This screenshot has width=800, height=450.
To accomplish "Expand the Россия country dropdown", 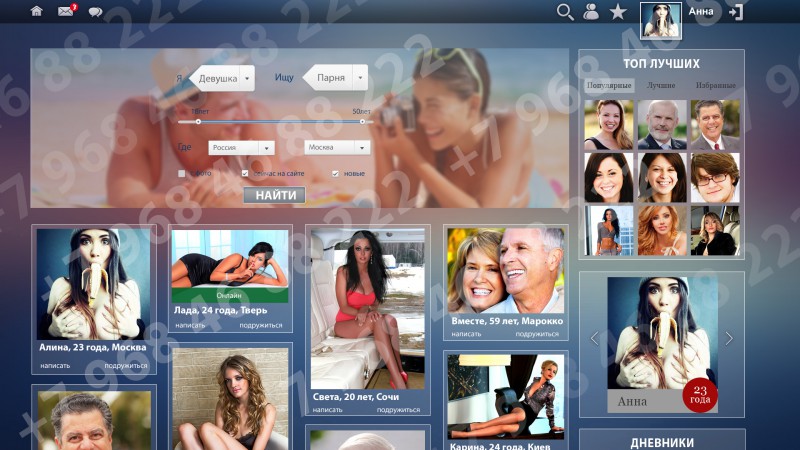I will coord(241,147).
